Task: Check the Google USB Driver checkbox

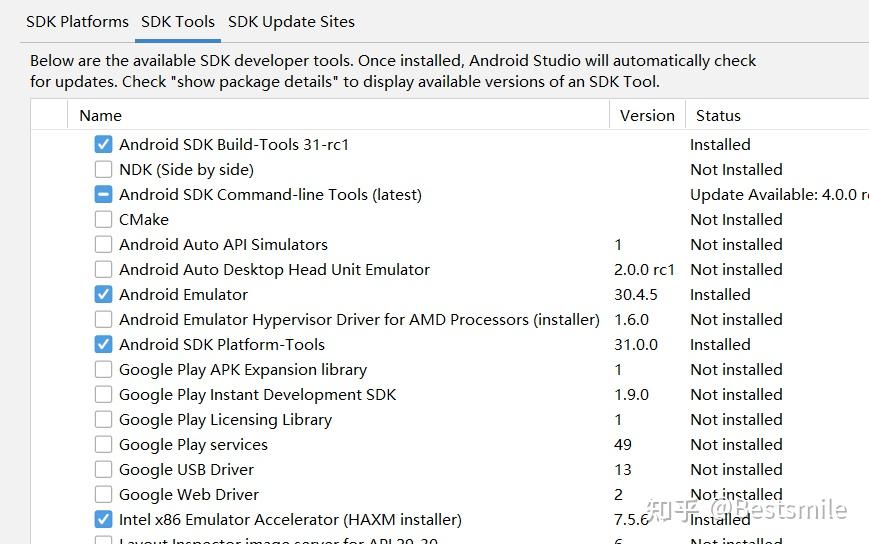Action: [x=103, y=469]
